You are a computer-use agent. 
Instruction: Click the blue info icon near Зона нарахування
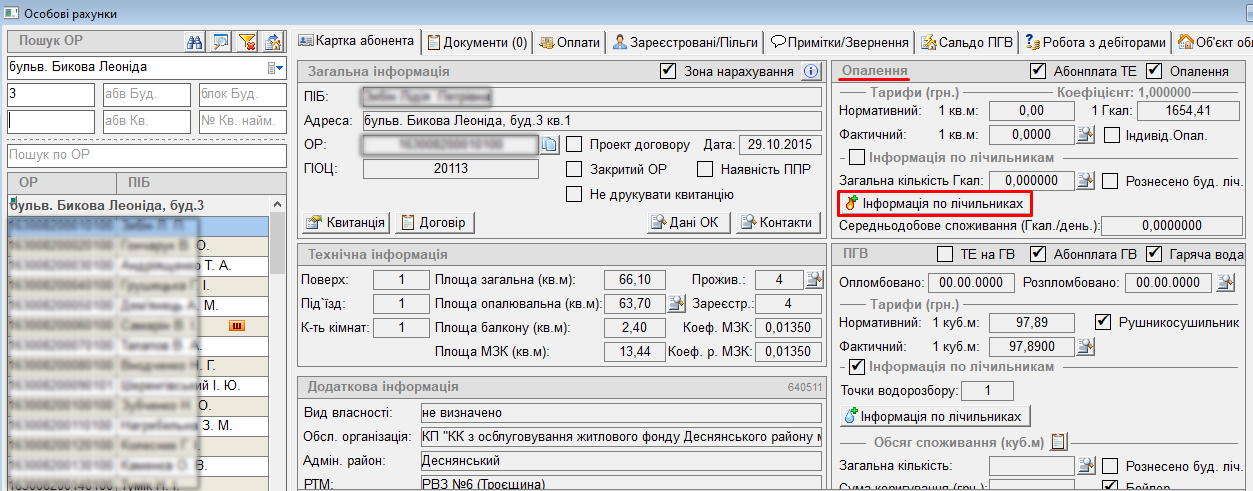point(810,72)
